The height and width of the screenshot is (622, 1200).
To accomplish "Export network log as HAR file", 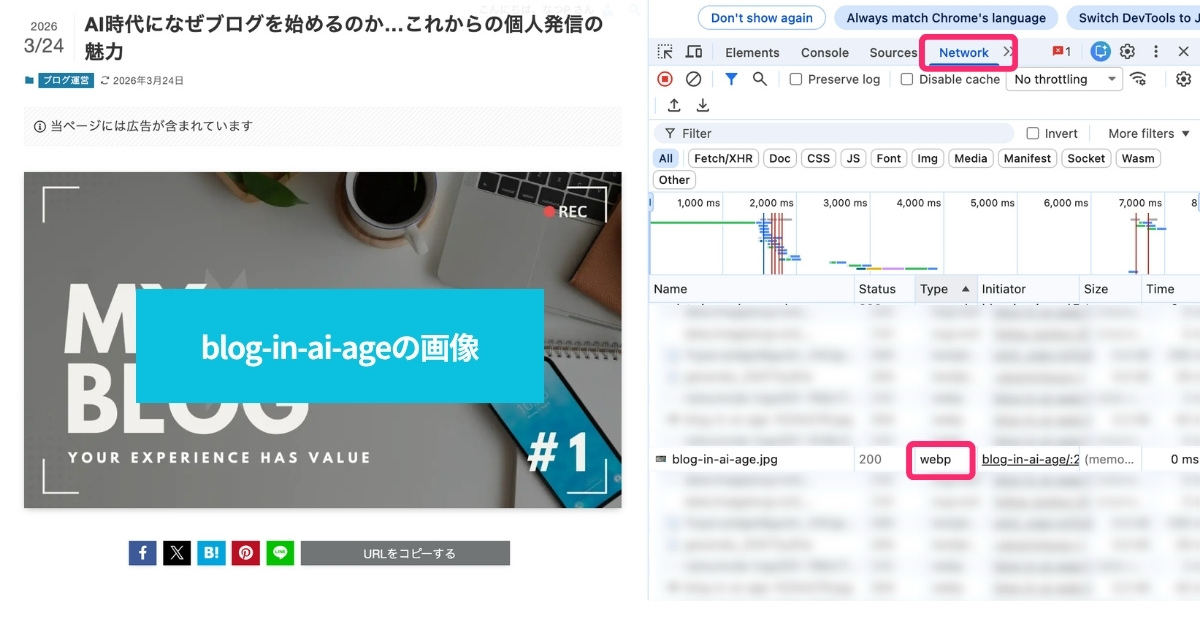I will click(703, 104).
